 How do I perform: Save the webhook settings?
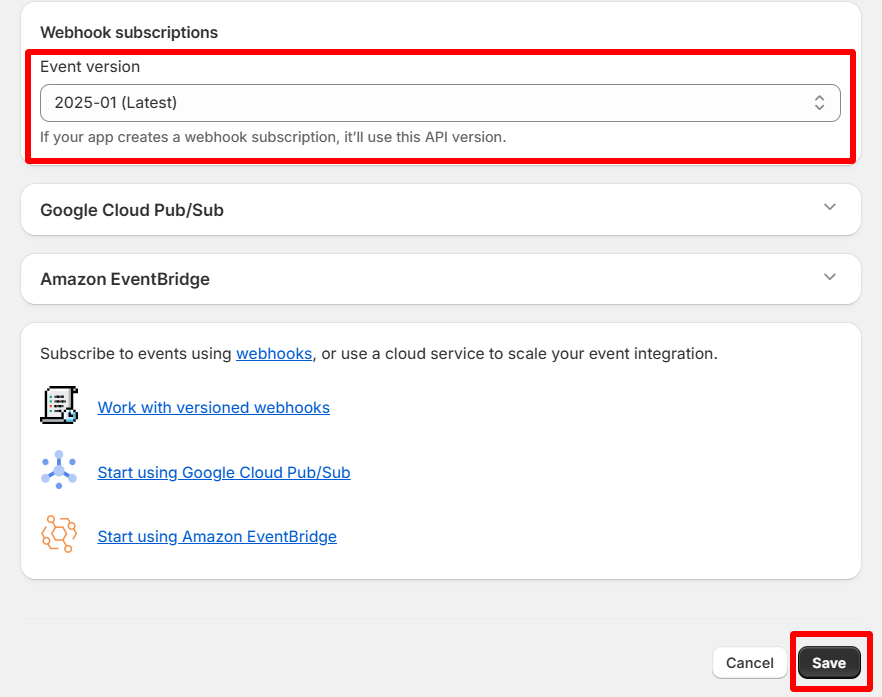click(829, 662)
